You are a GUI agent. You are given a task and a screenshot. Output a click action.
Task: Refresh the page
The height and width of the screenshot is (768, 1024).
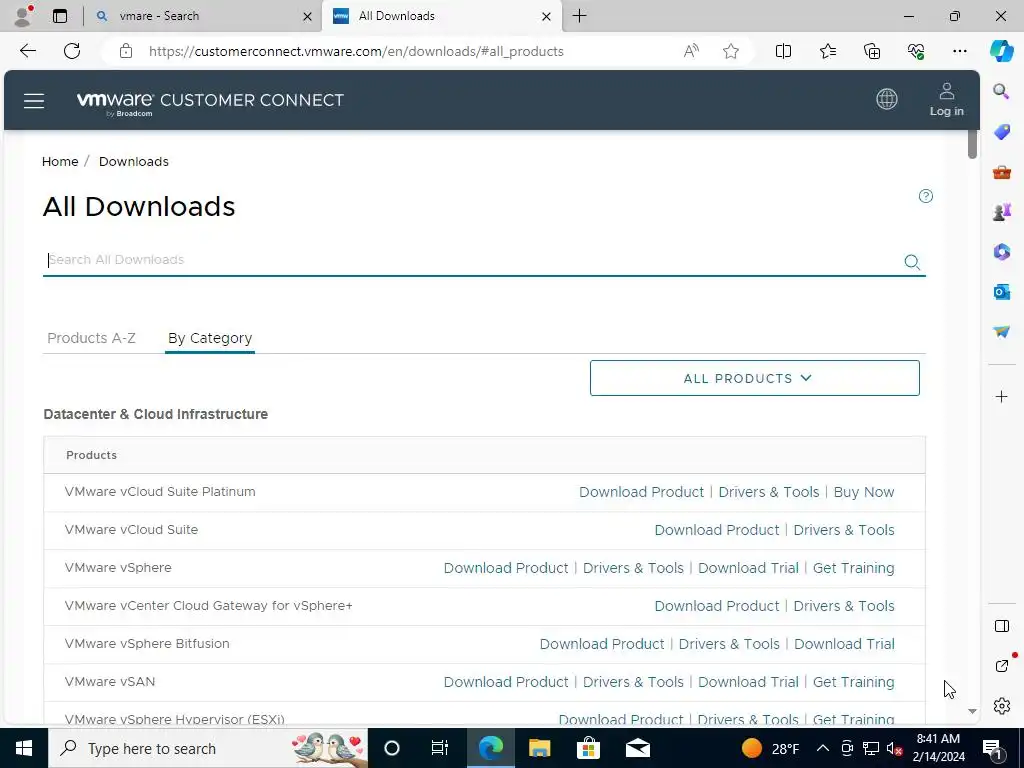click(x=72, y=51)
